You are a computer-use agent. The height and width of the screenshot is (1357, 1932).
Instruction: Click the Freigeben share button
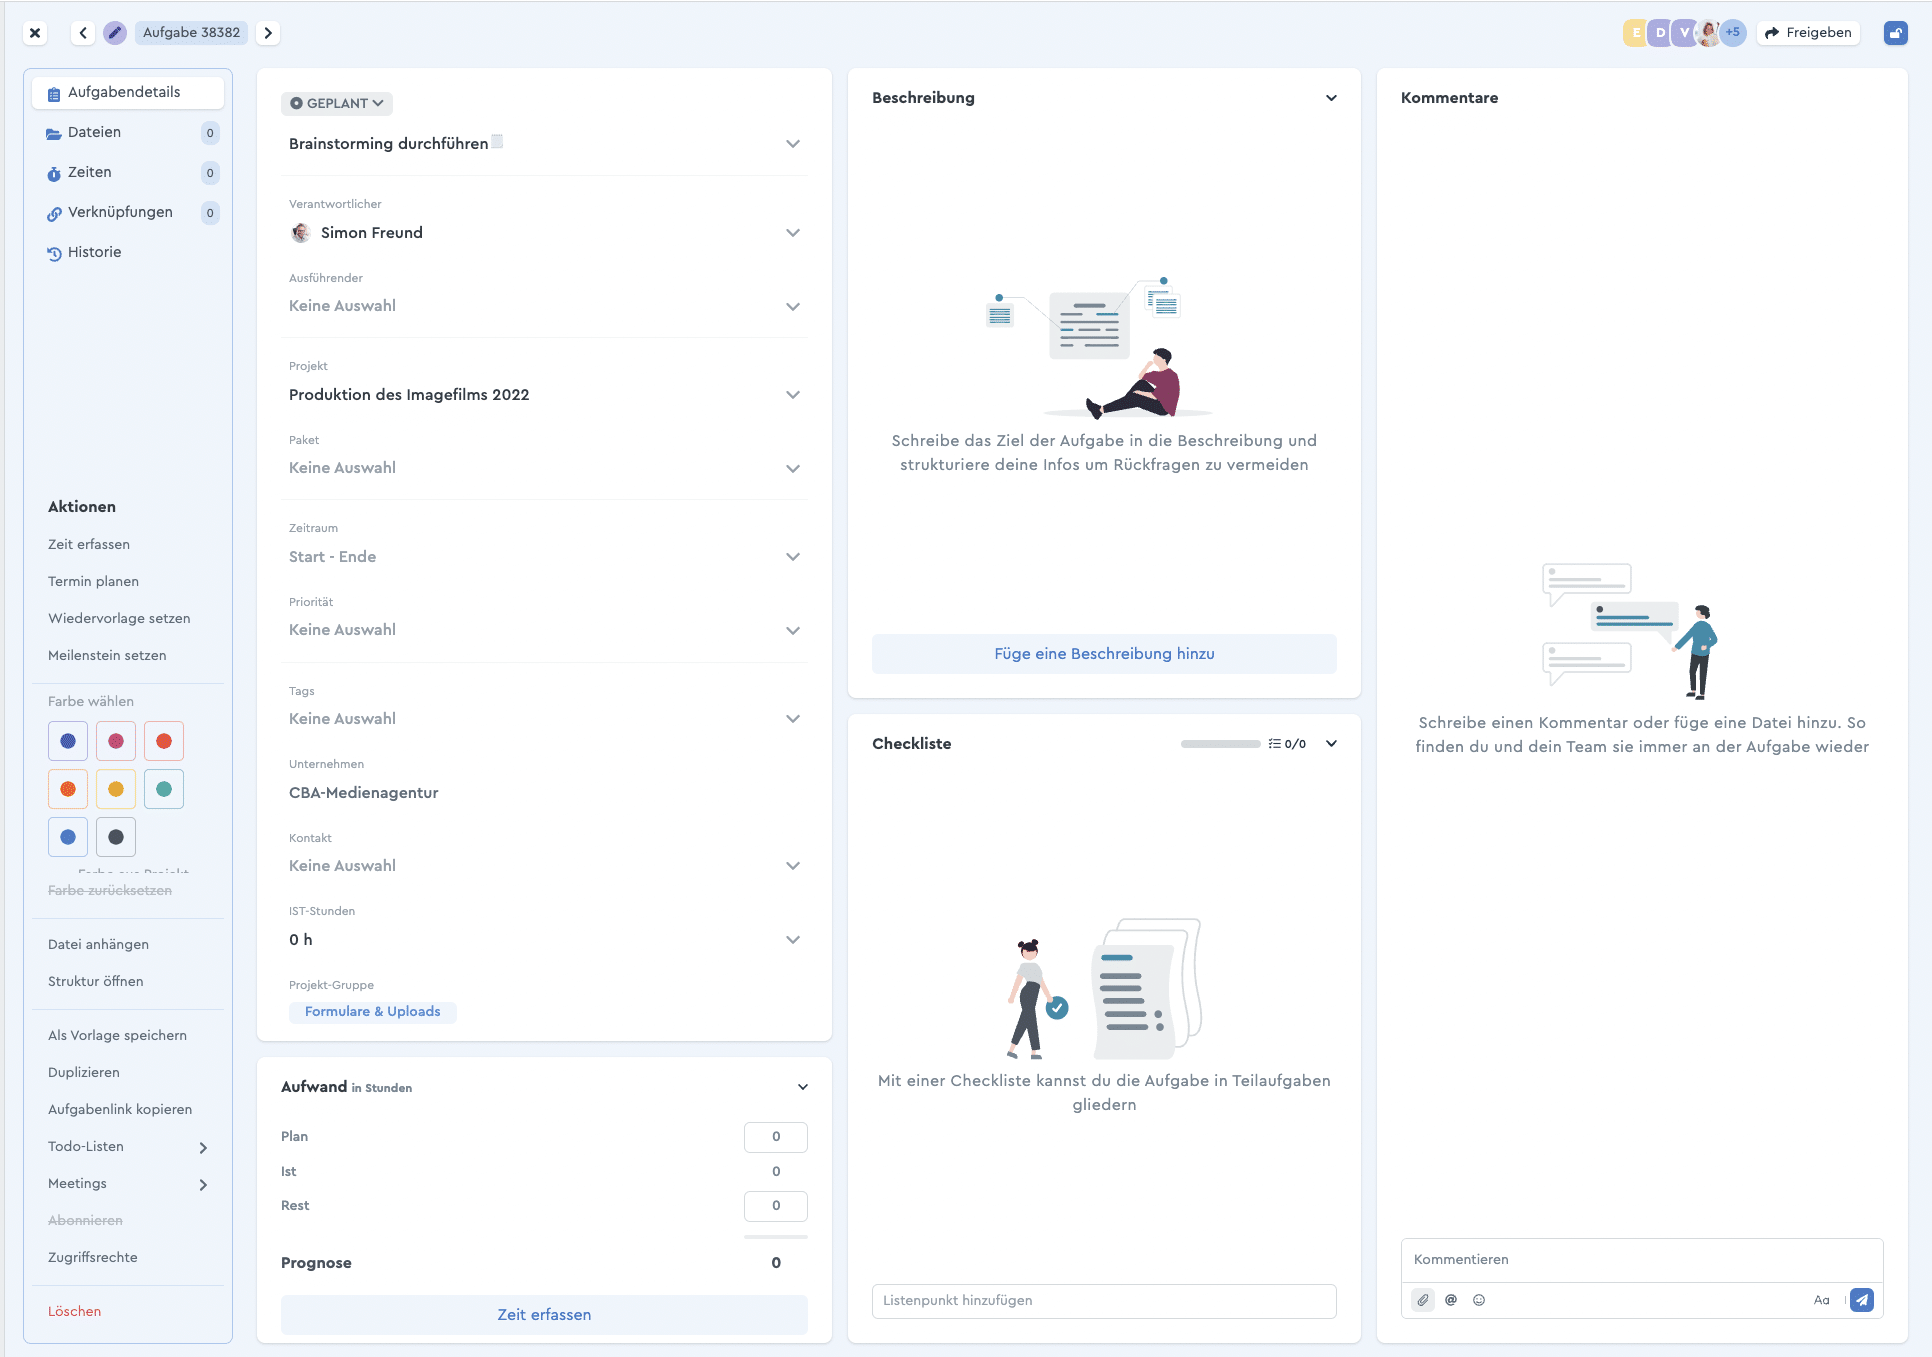[x=1808, y=33]
